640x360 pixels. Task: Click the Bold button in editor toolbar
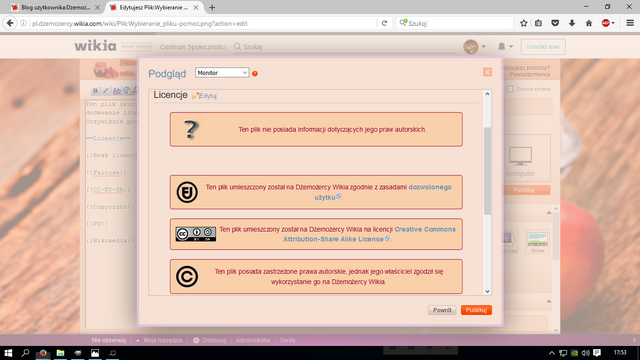(95, 91)
